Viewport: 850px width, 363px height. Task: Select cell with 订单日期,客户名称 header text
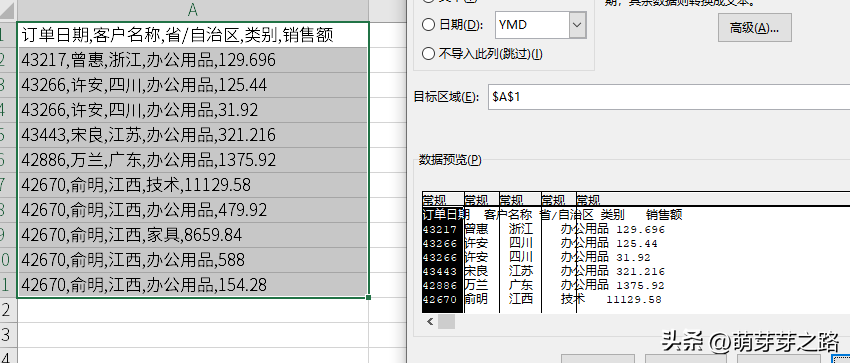[x=192, y=35]
